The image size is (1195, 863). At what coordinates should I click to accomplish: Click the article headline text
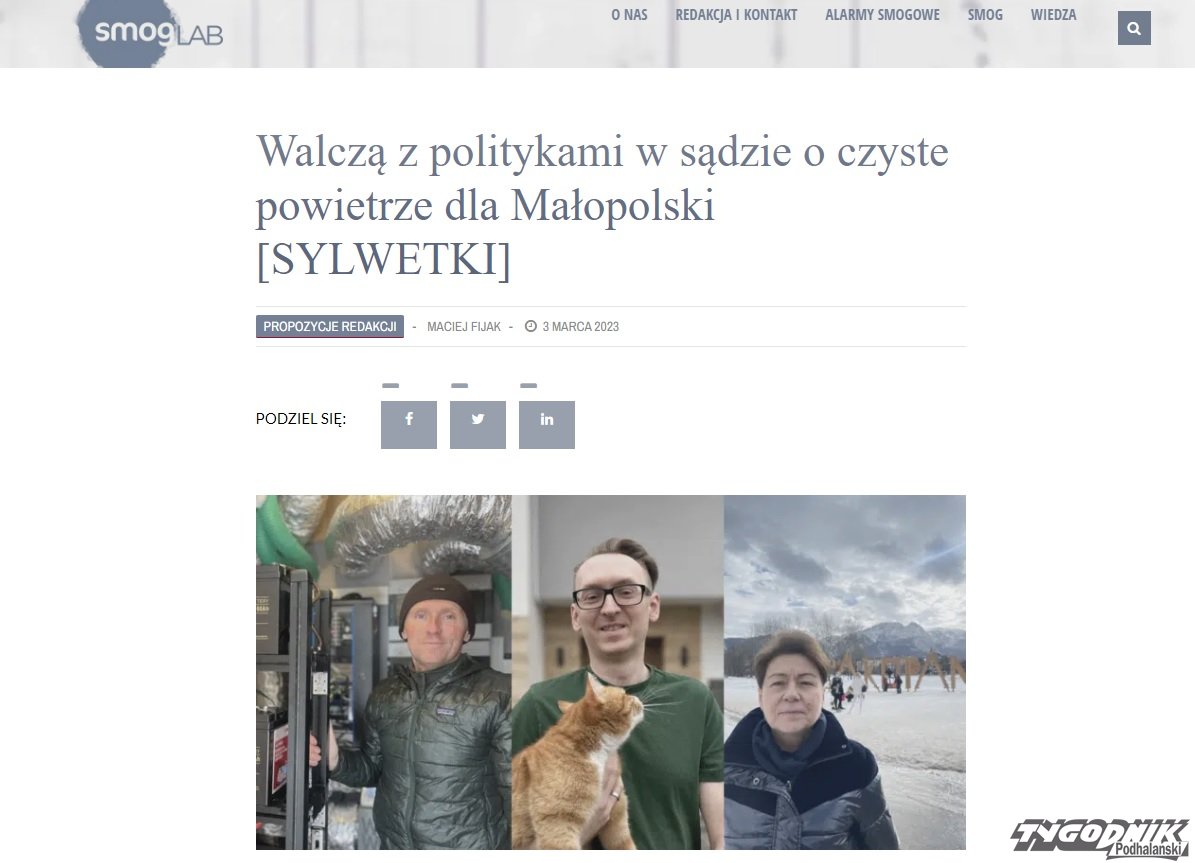[x=602, y=205]
